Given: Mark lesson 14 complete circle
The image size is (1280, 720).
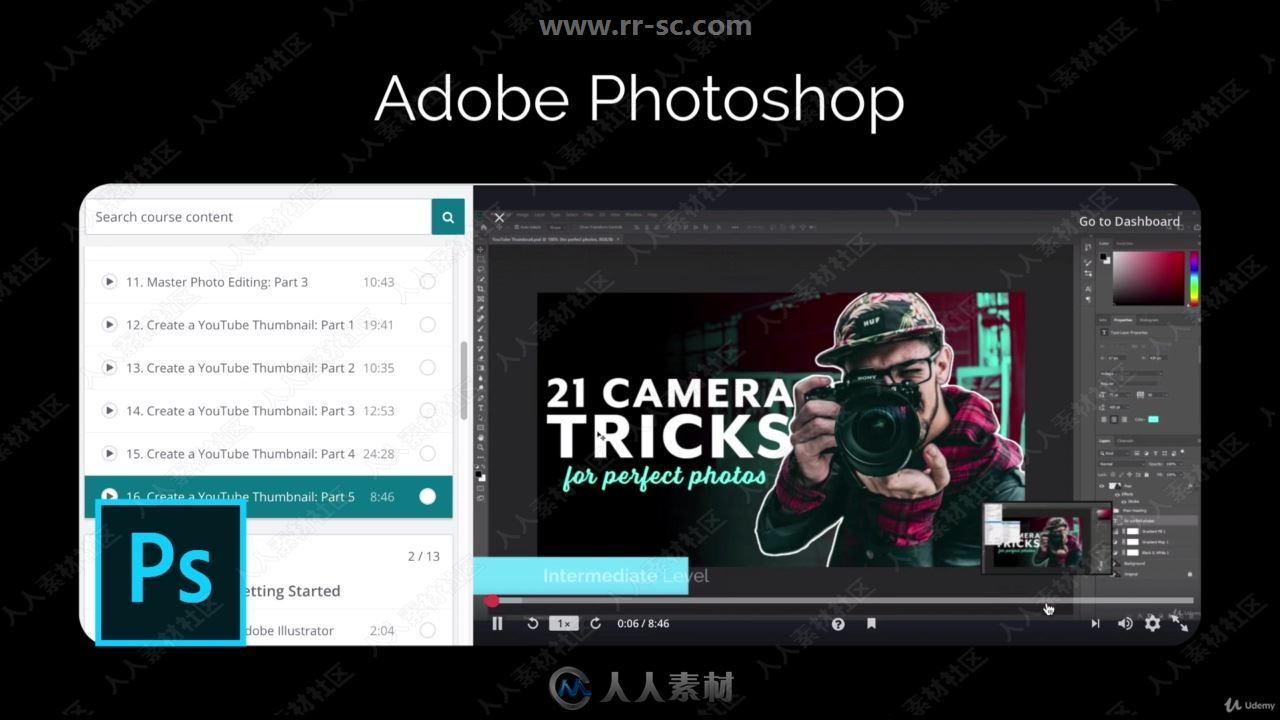Looking at the screenshot, I should [x=427, y=411].
